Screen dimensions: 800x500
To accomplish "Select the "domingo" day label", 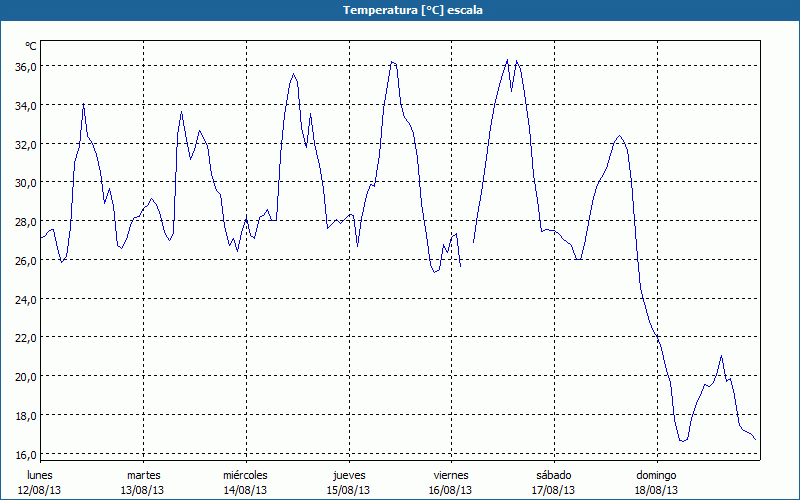I will 656,475.
